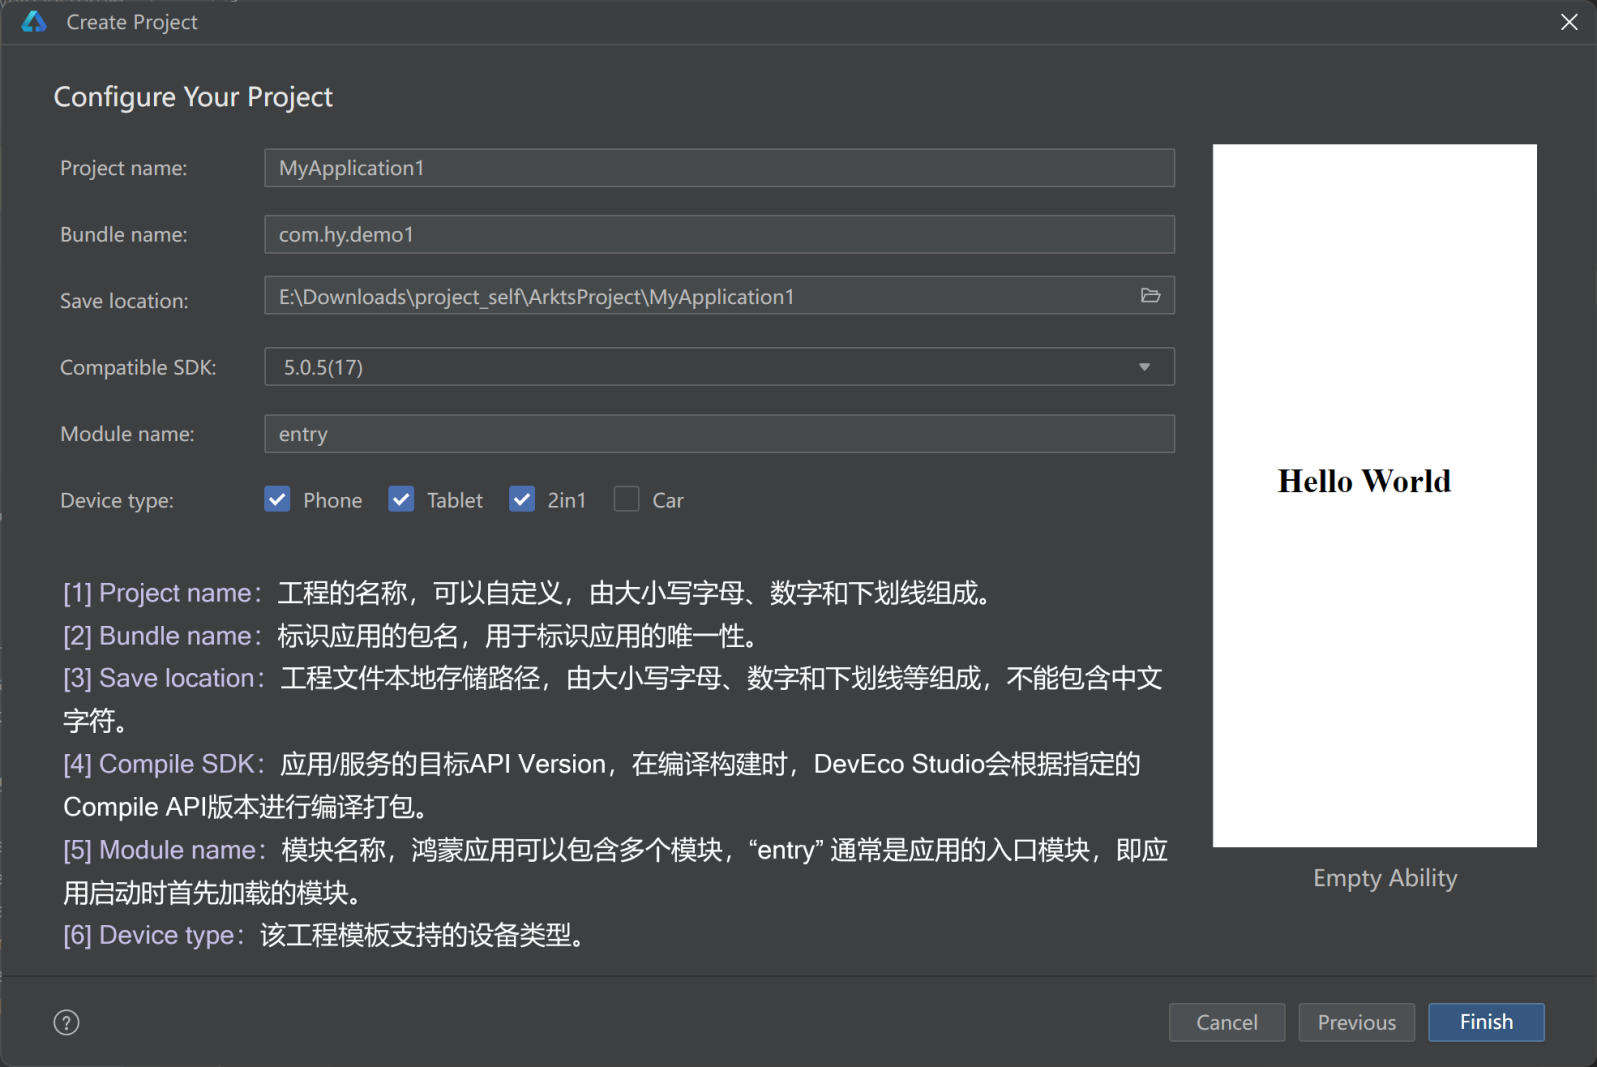Screen dimensions: 1597x1067
Task: Click the Hello World template preview
Action: coord(1374,495)
